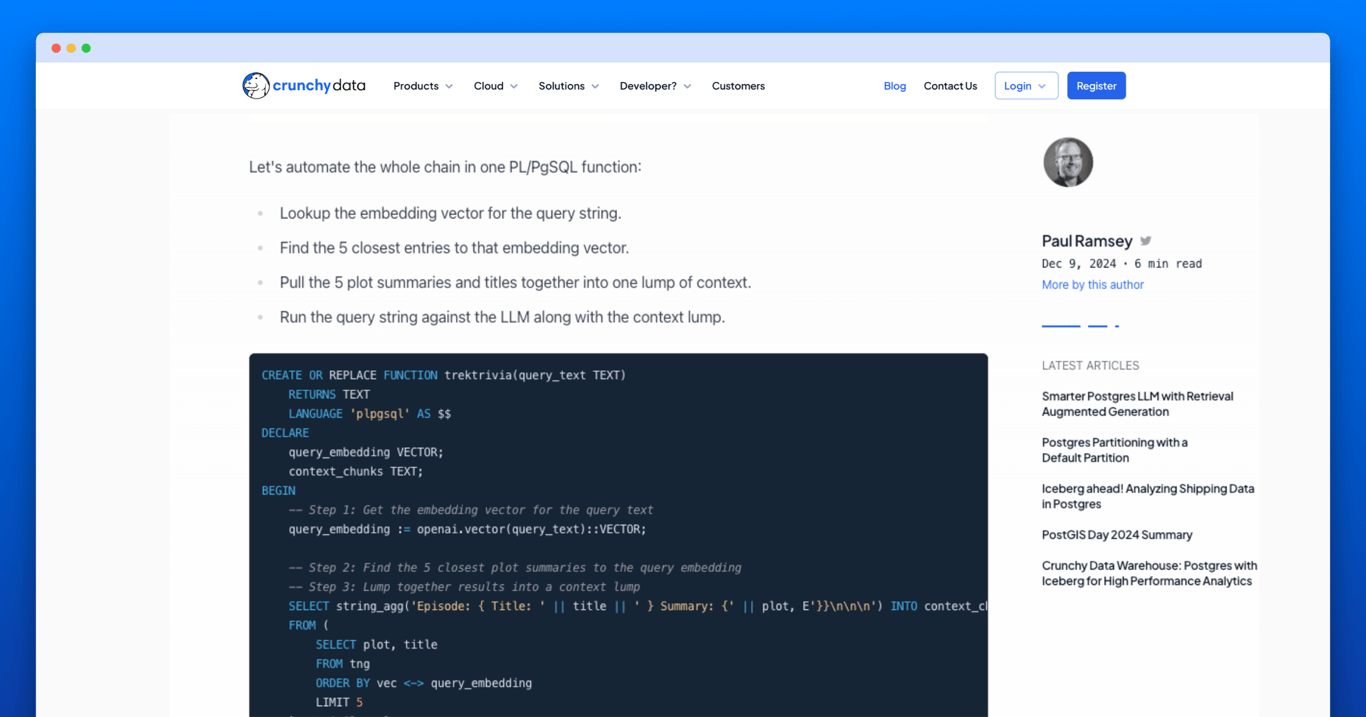Follow the 'More by this author' link
This screenshot has width=1366, height=717.
tap(1092, 284)
